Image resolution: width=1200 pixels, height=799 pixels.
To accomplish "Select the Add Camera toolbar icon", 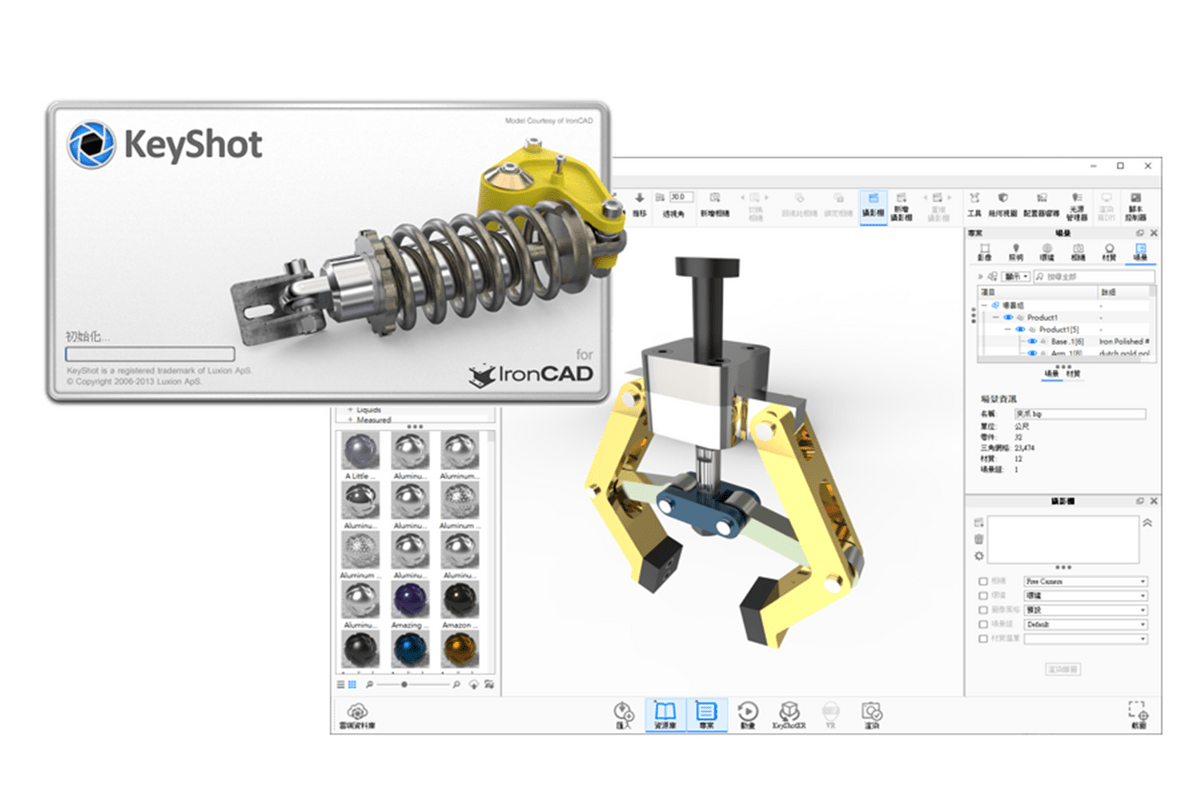I will [x=900, y=203].
